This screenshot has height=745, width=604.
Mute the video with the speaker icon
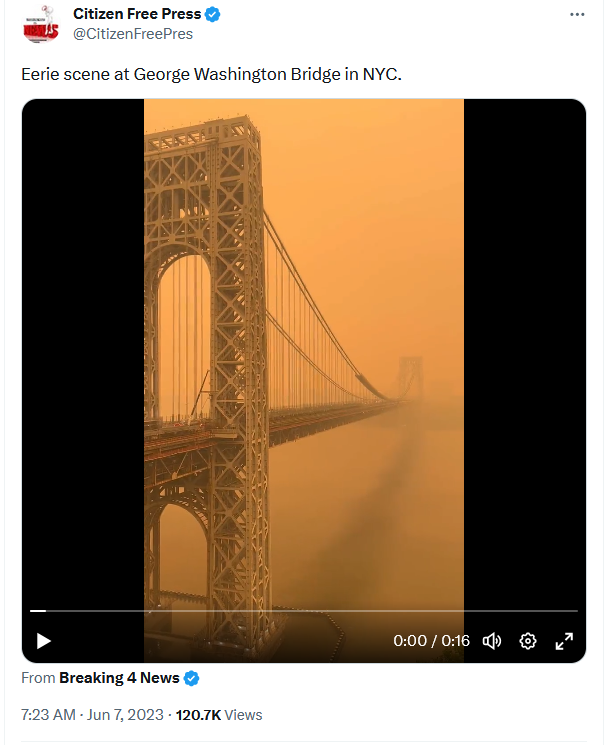(492, 641)
